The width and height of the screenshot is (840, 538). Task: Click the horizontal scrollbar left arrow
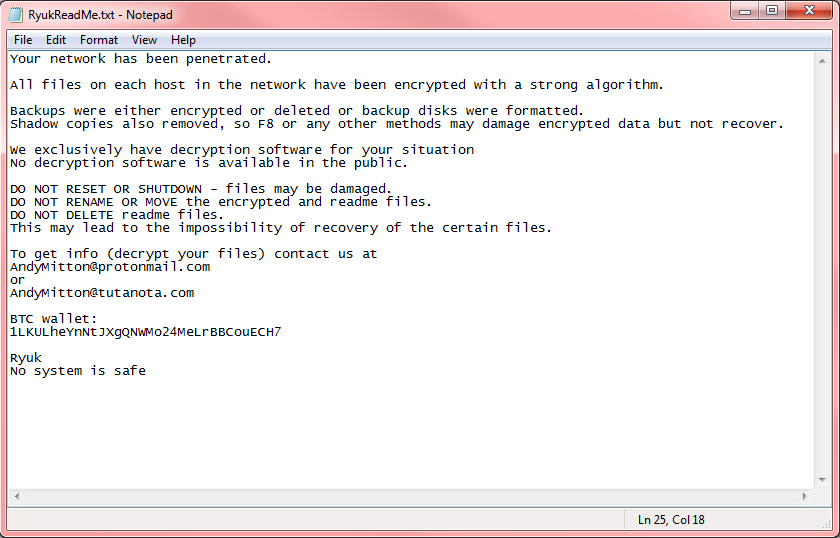tap(17, 496)
